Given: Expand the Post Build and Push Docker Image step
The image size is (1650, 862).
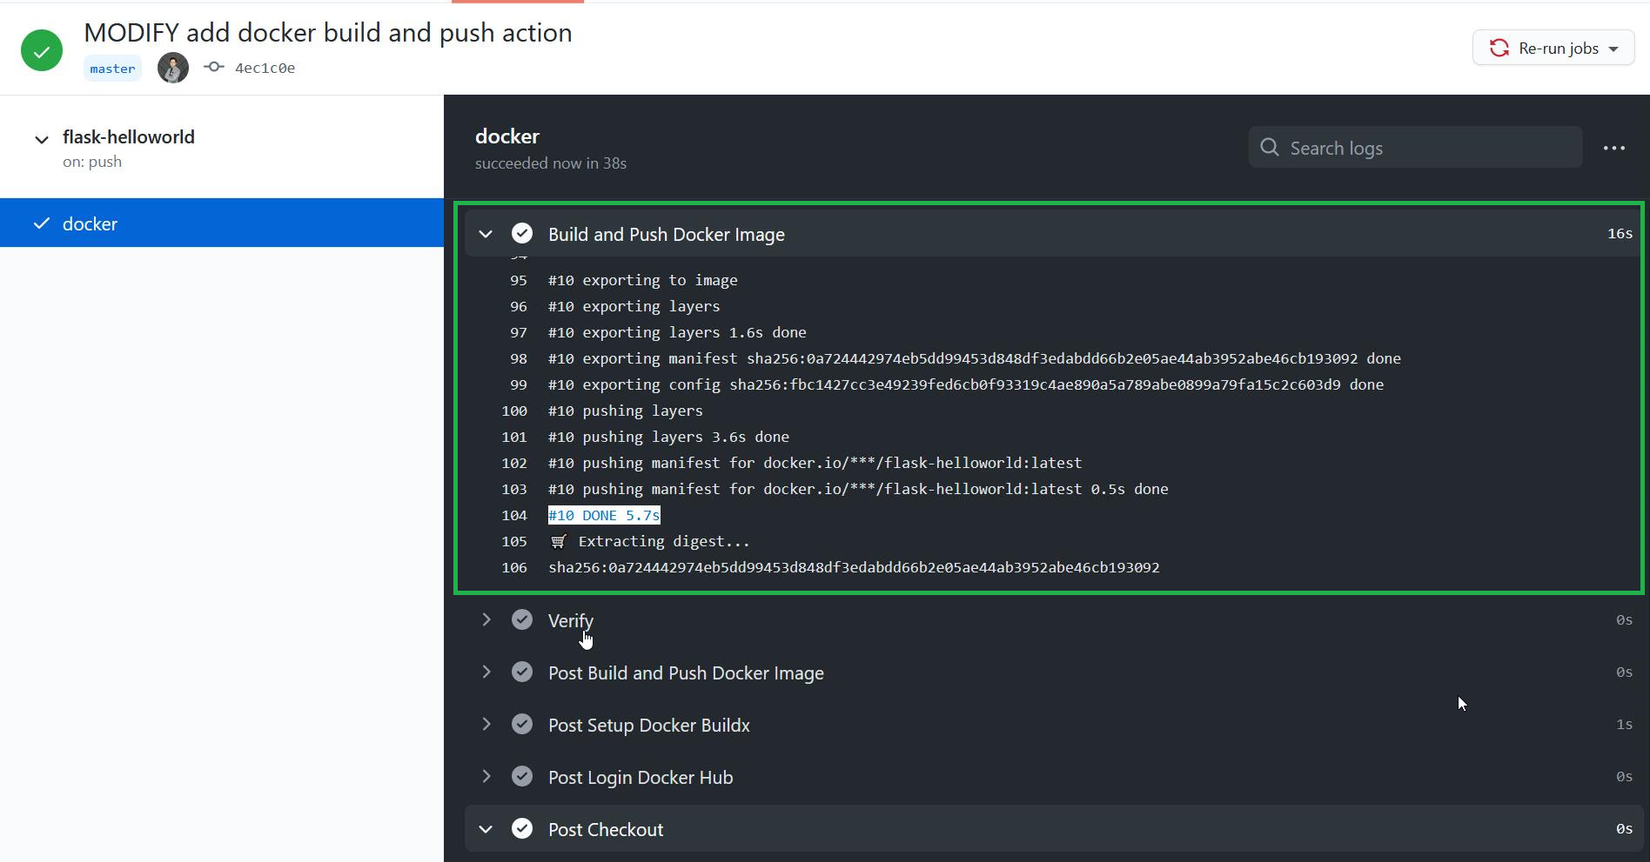Looking at the screenshot, I should pos(486,672).
